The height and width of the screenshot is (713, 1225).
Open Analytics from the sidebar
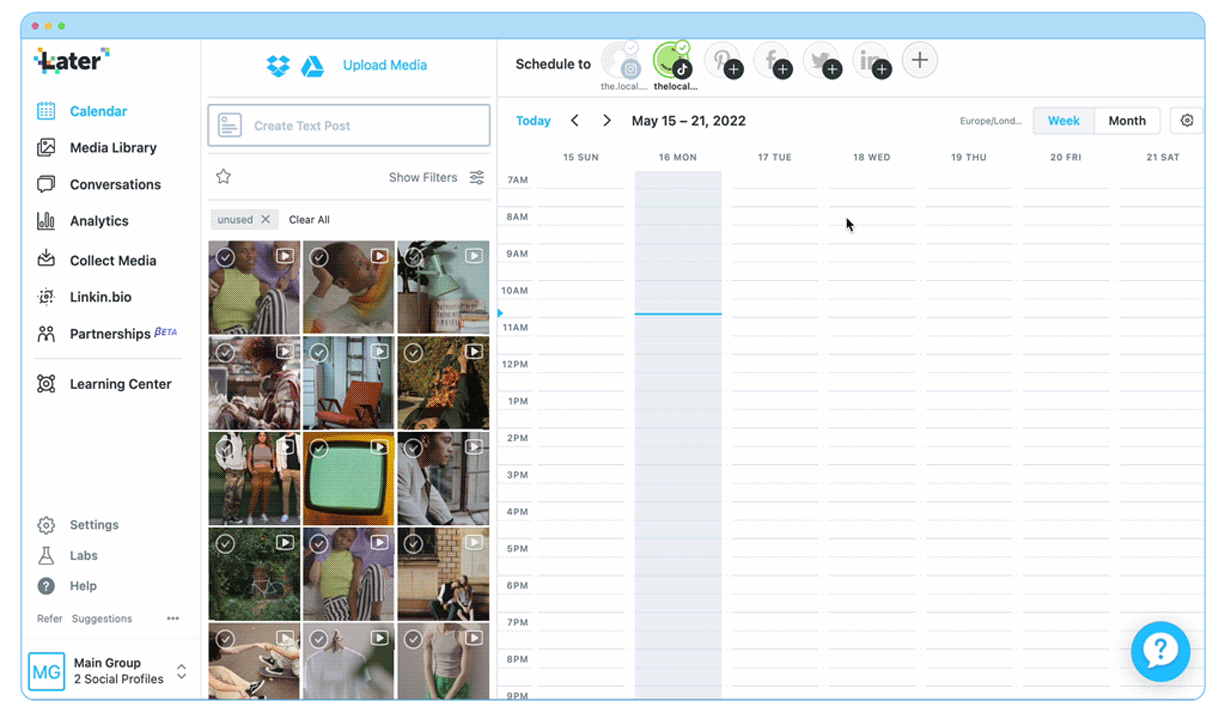pos(83,221)
